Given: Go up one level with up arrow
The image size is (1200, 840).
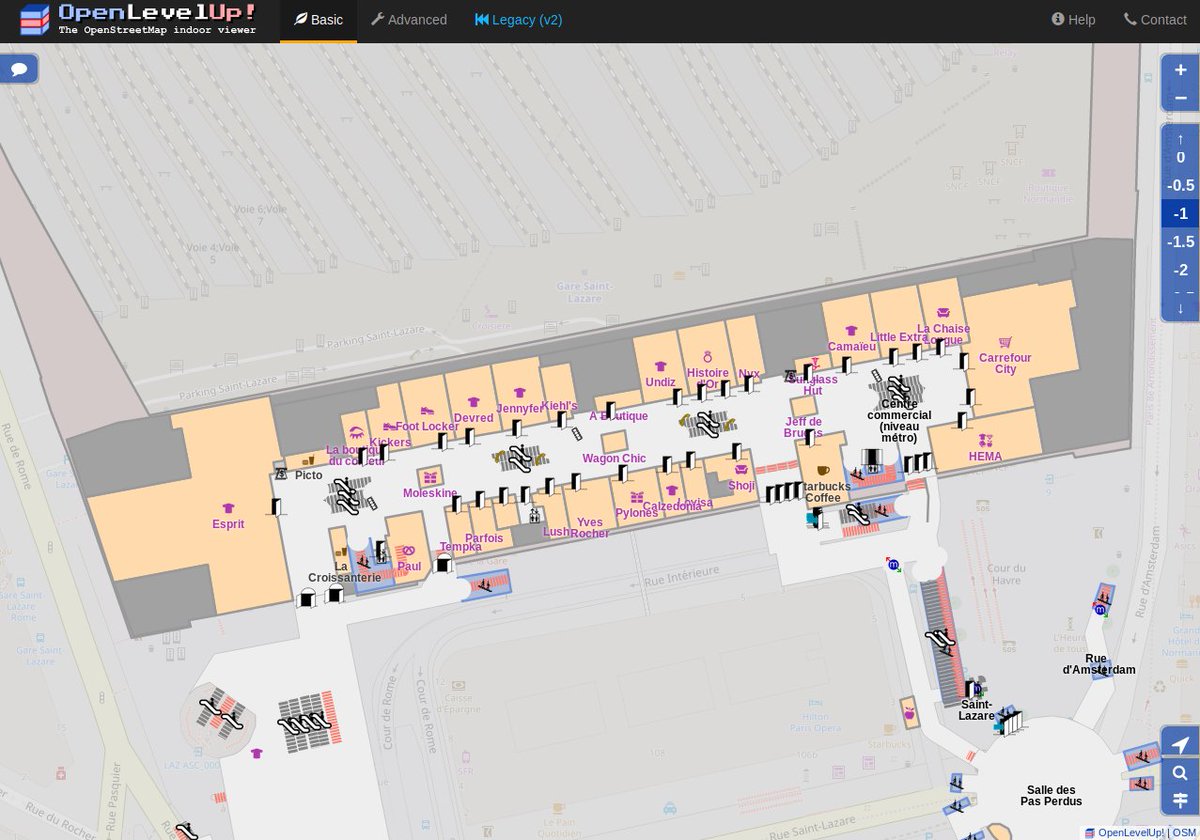Looking at the screenshot, I should [x=1180, y=139].
